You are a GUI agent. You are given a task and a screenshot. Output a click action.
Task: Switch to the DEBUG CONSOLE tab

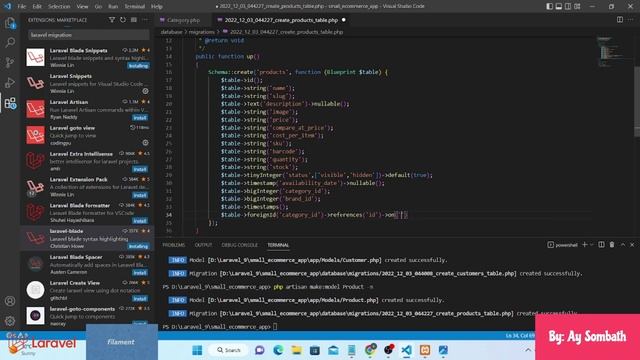[240, 245]
